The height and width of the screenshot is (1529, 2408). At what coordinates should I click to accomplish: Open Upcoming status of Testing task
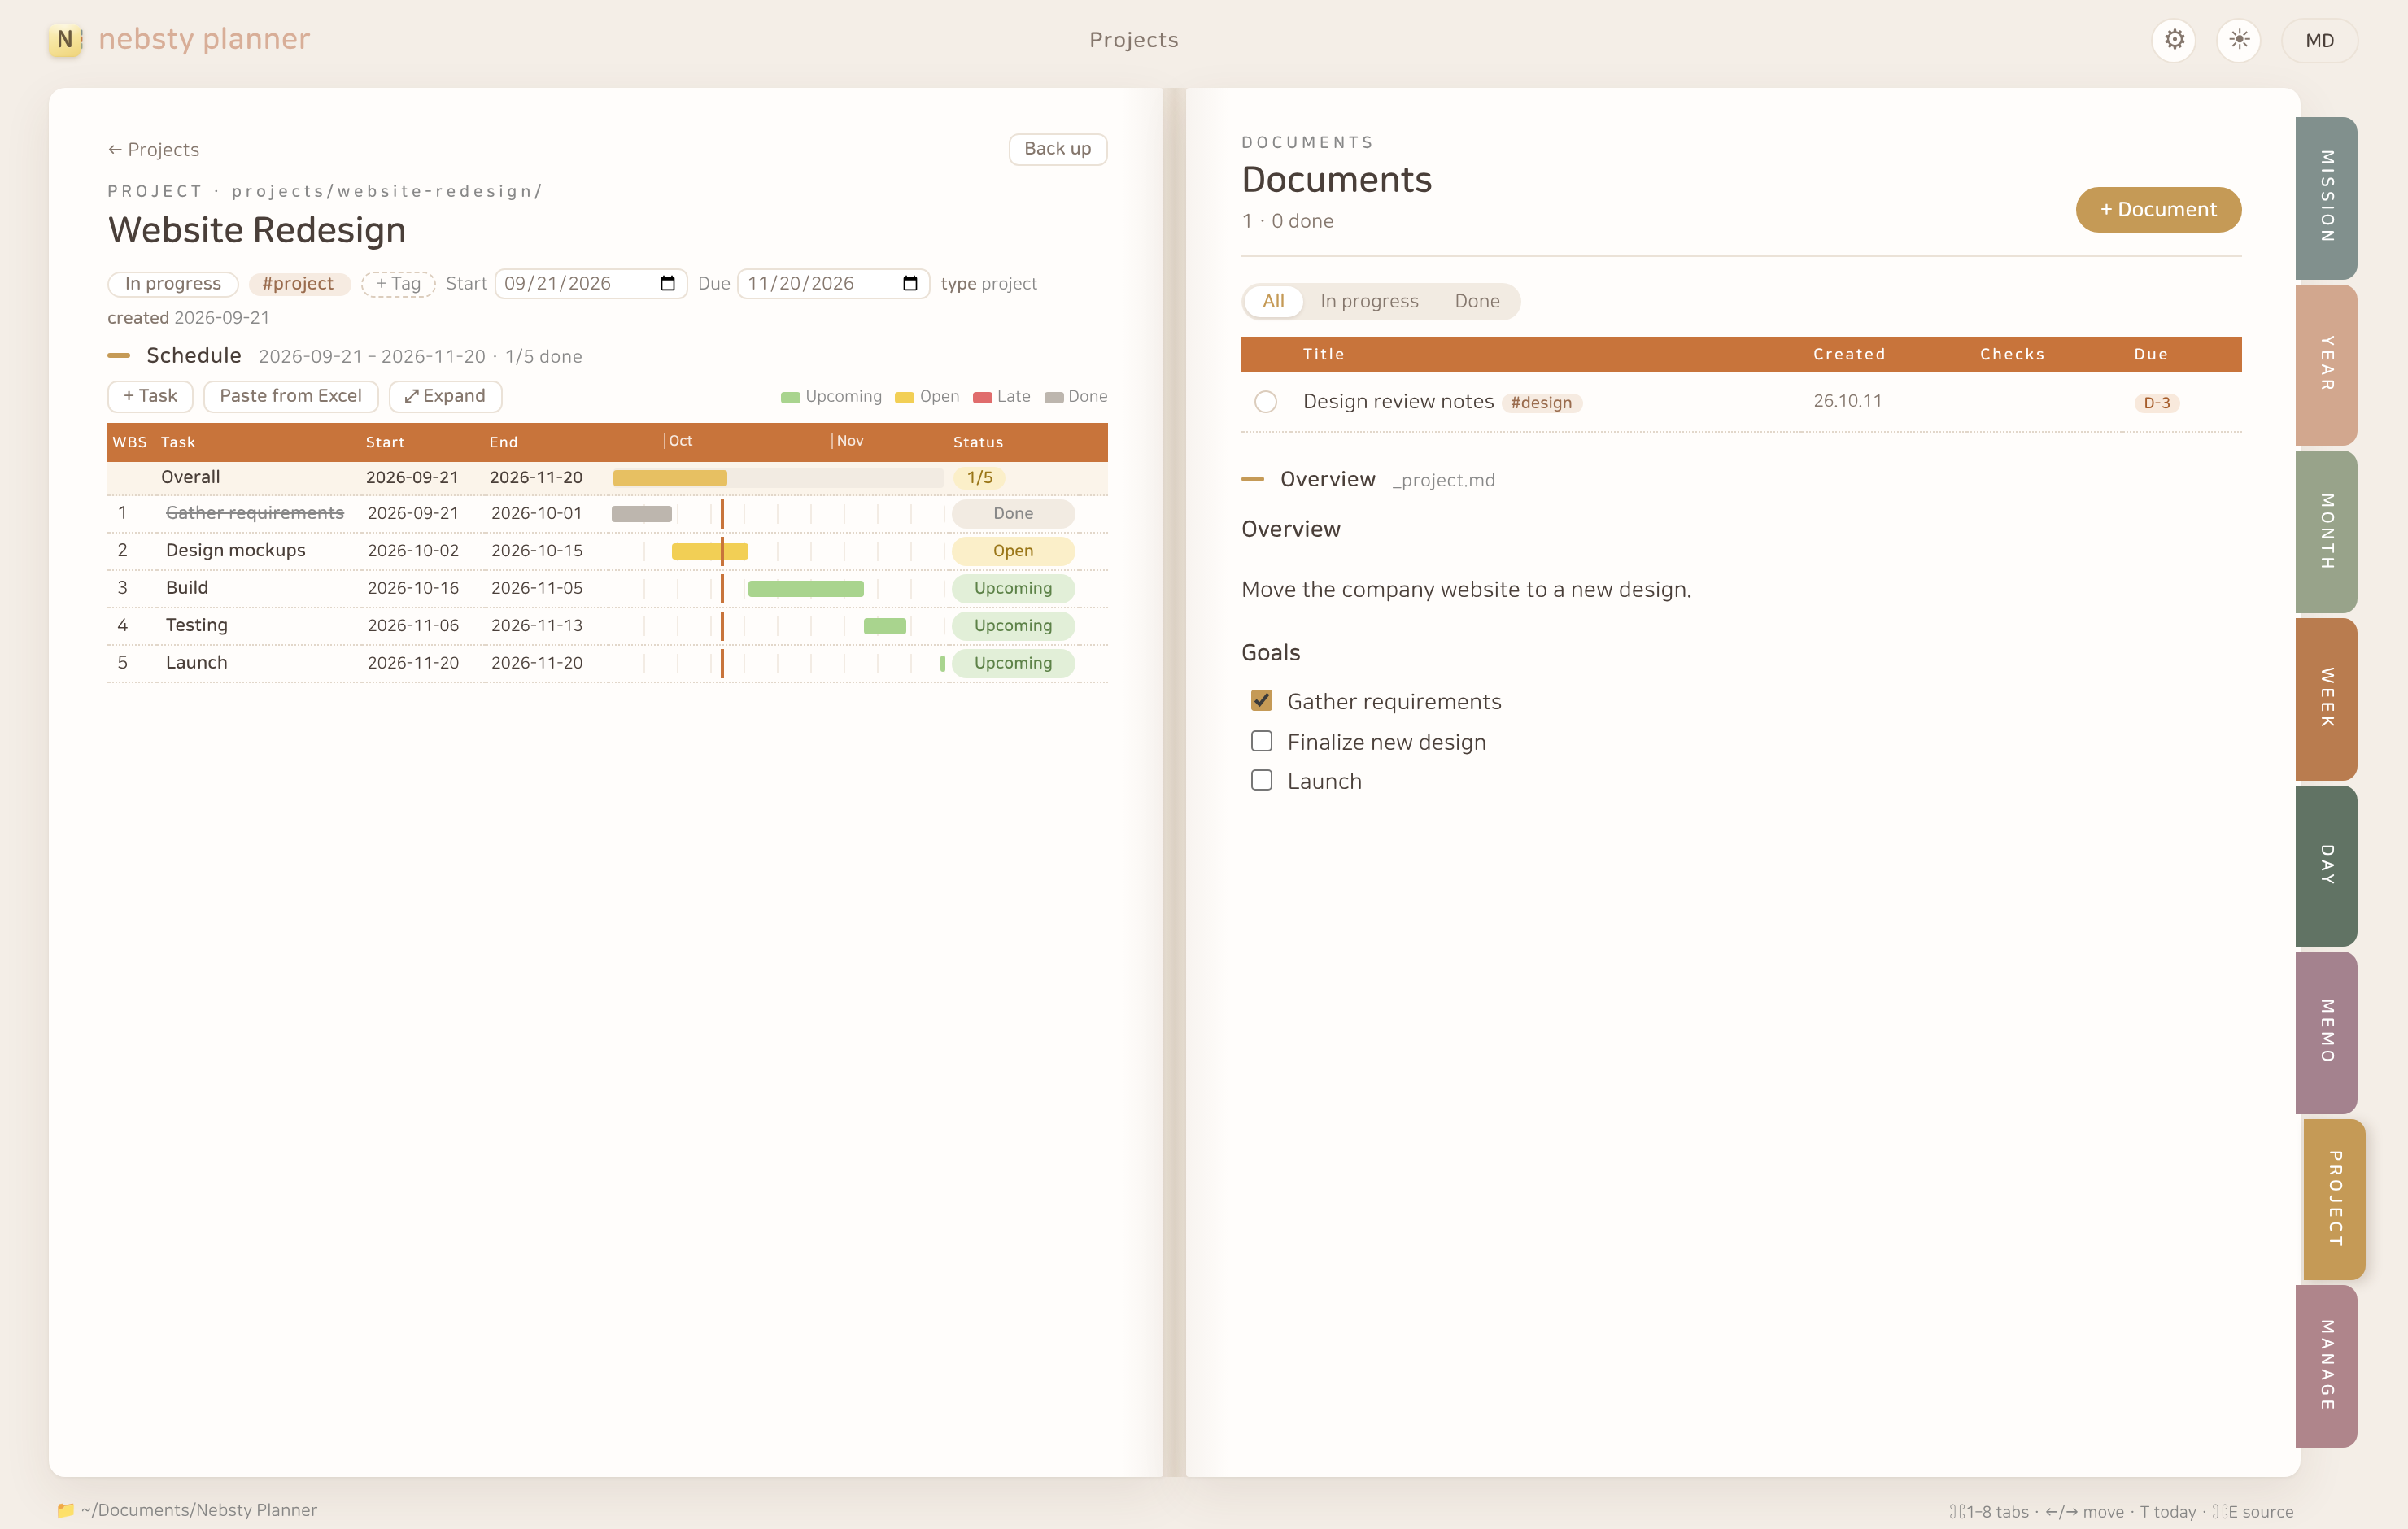(x=1013, y=626)
